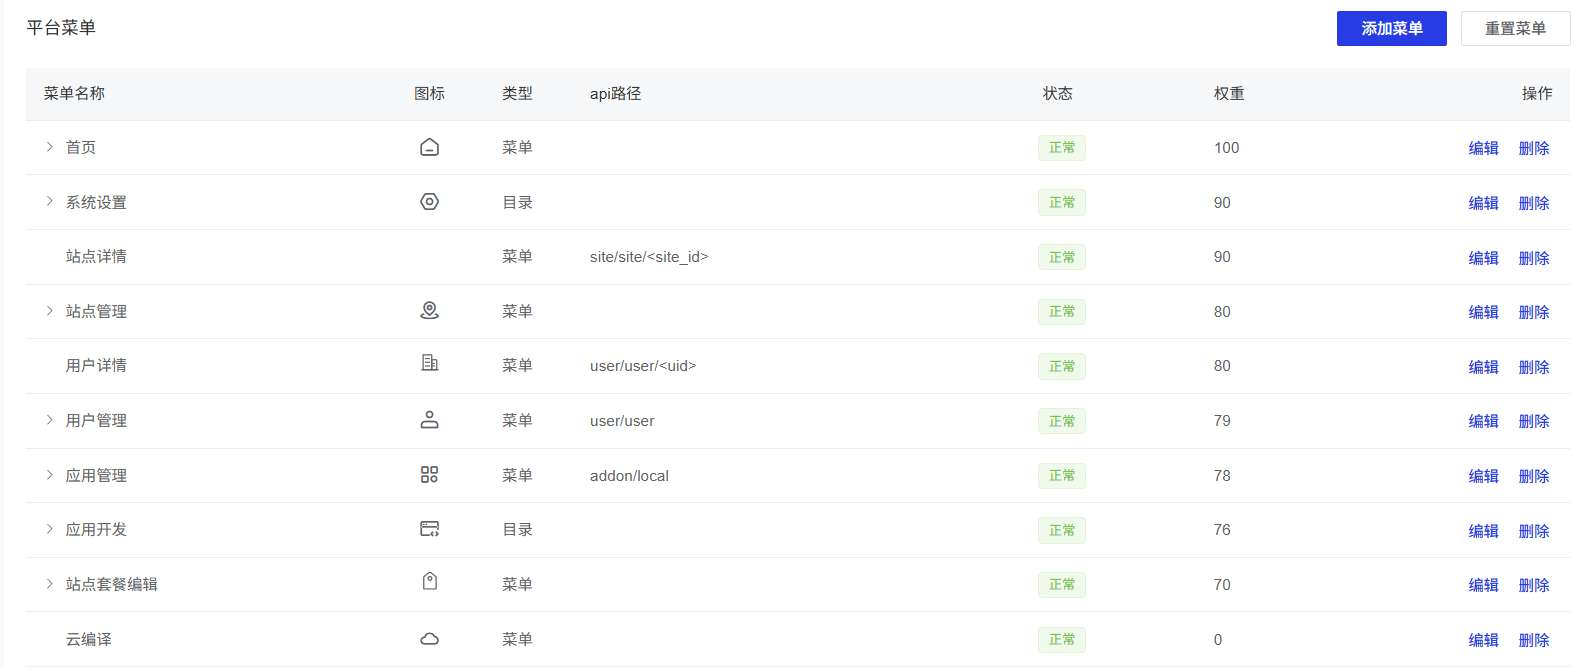Click the user icon for 用户管理
This screenshot has height=668, width=1587.
coord(429,420)
